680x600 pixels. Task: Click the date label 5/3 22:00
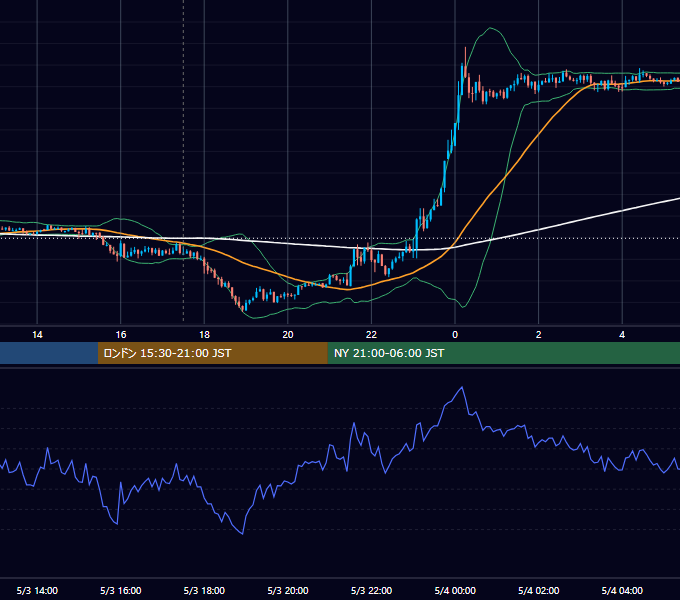[x=371, y=590]
